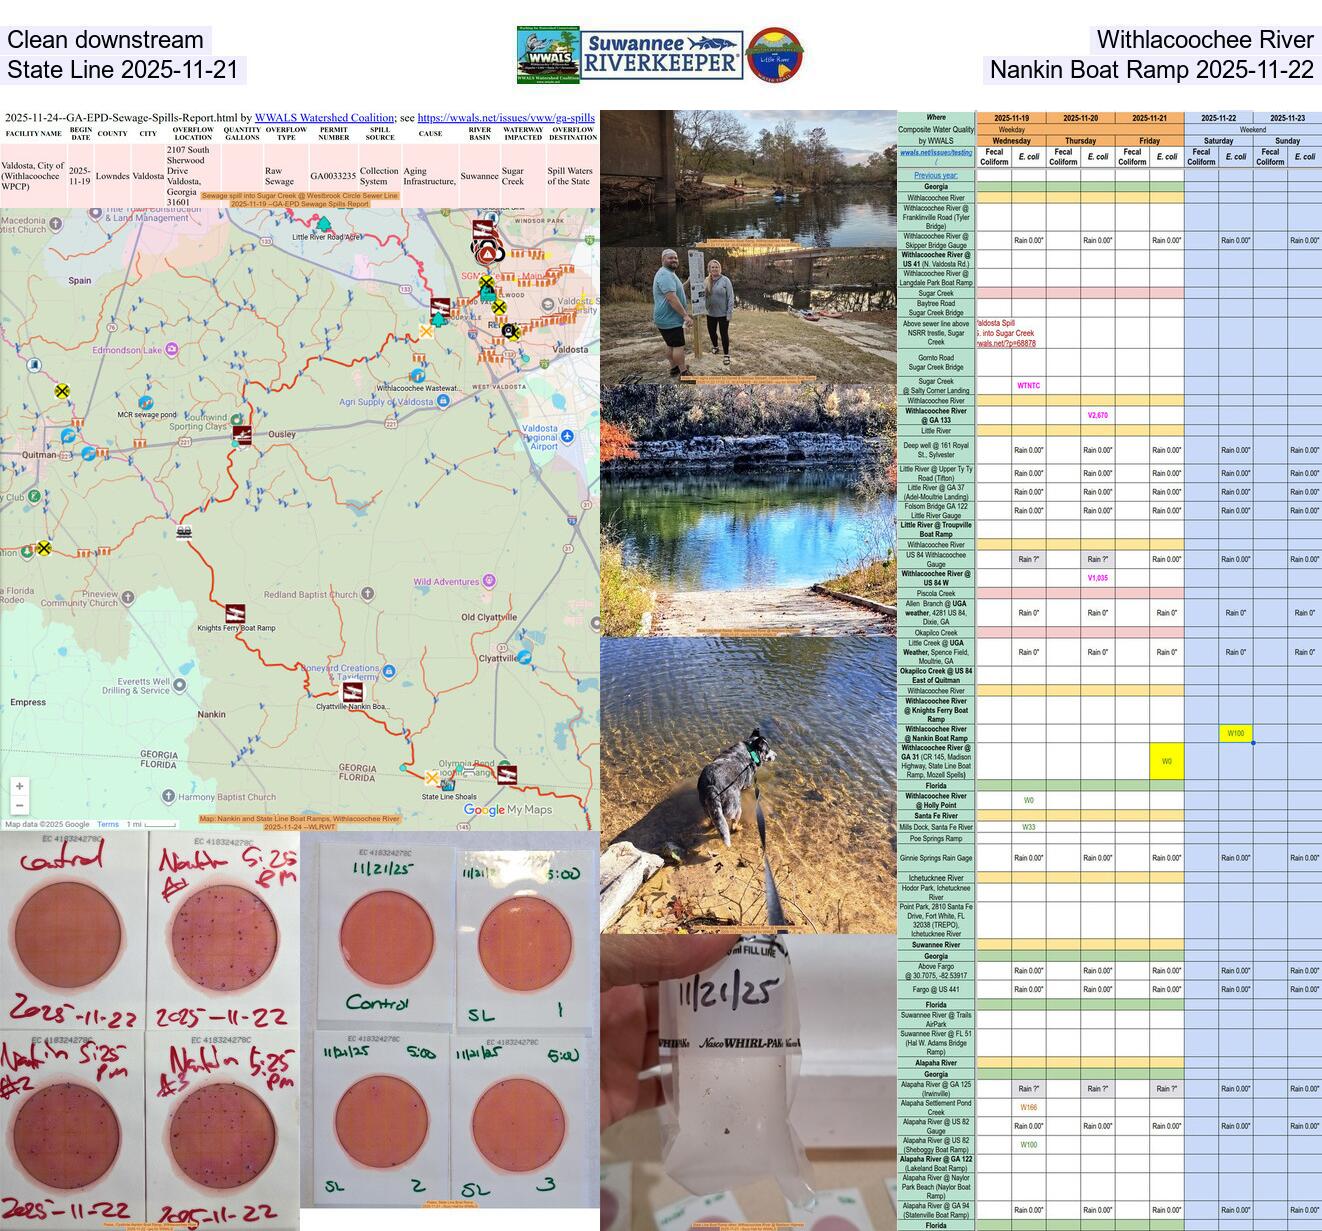Click the orange X marker at State Line Shoals
1322x1231 pixels.
(432, 778)
